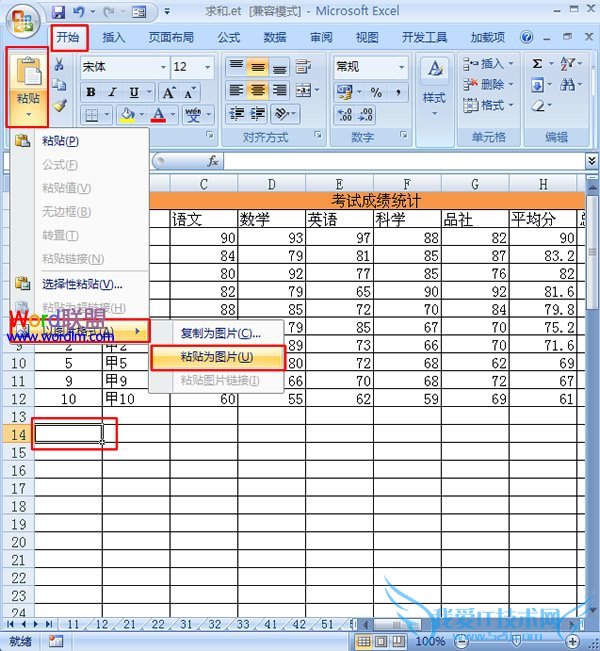
Task: Apply red font color A
Action: tap(158, 115)
